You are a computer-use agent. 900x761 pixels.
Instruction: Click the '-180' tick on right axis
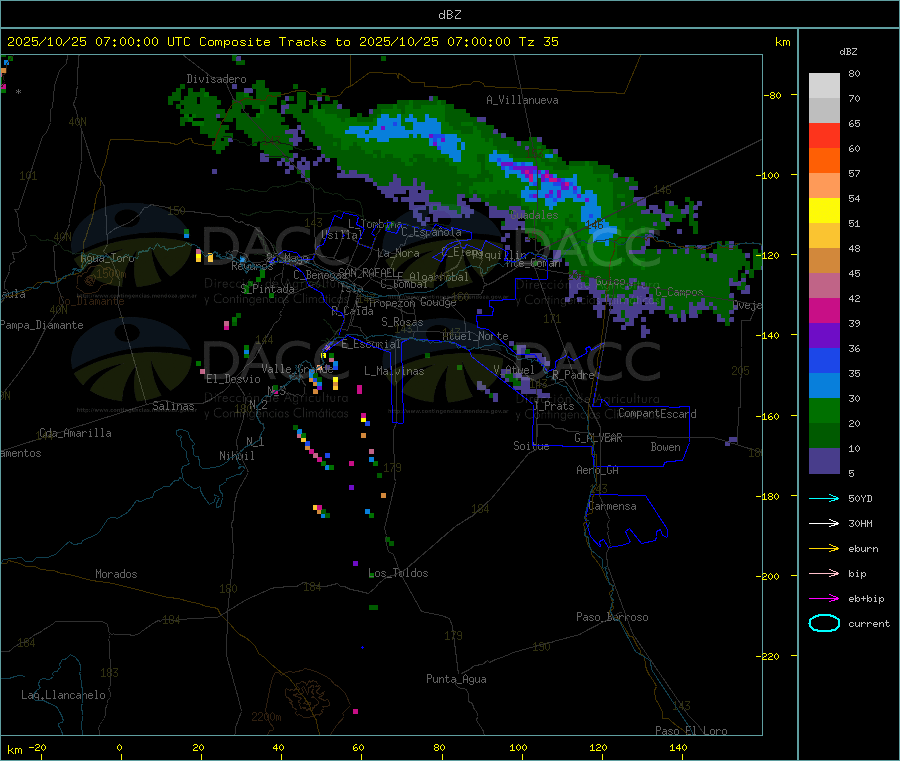pyautogui.click(x=771, y=496)
